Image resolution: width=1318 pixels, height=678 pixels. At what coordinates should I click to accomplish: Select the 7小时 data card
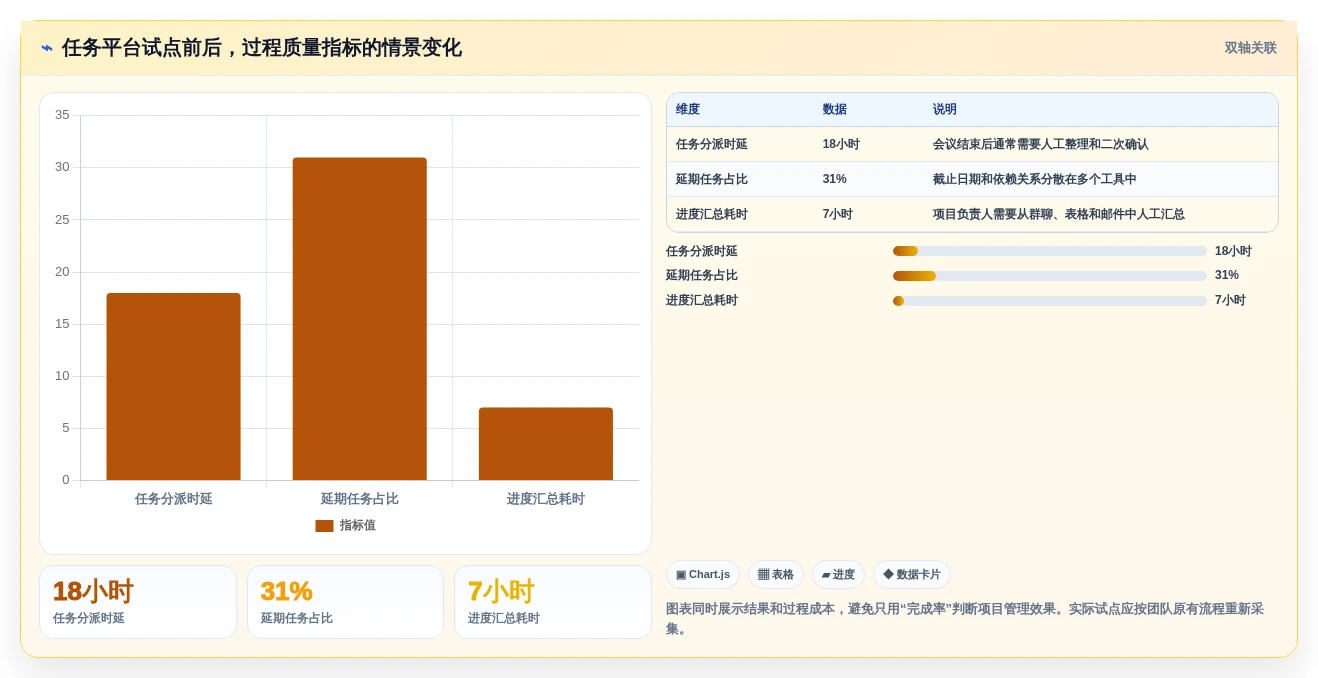(x=552, y=602)
